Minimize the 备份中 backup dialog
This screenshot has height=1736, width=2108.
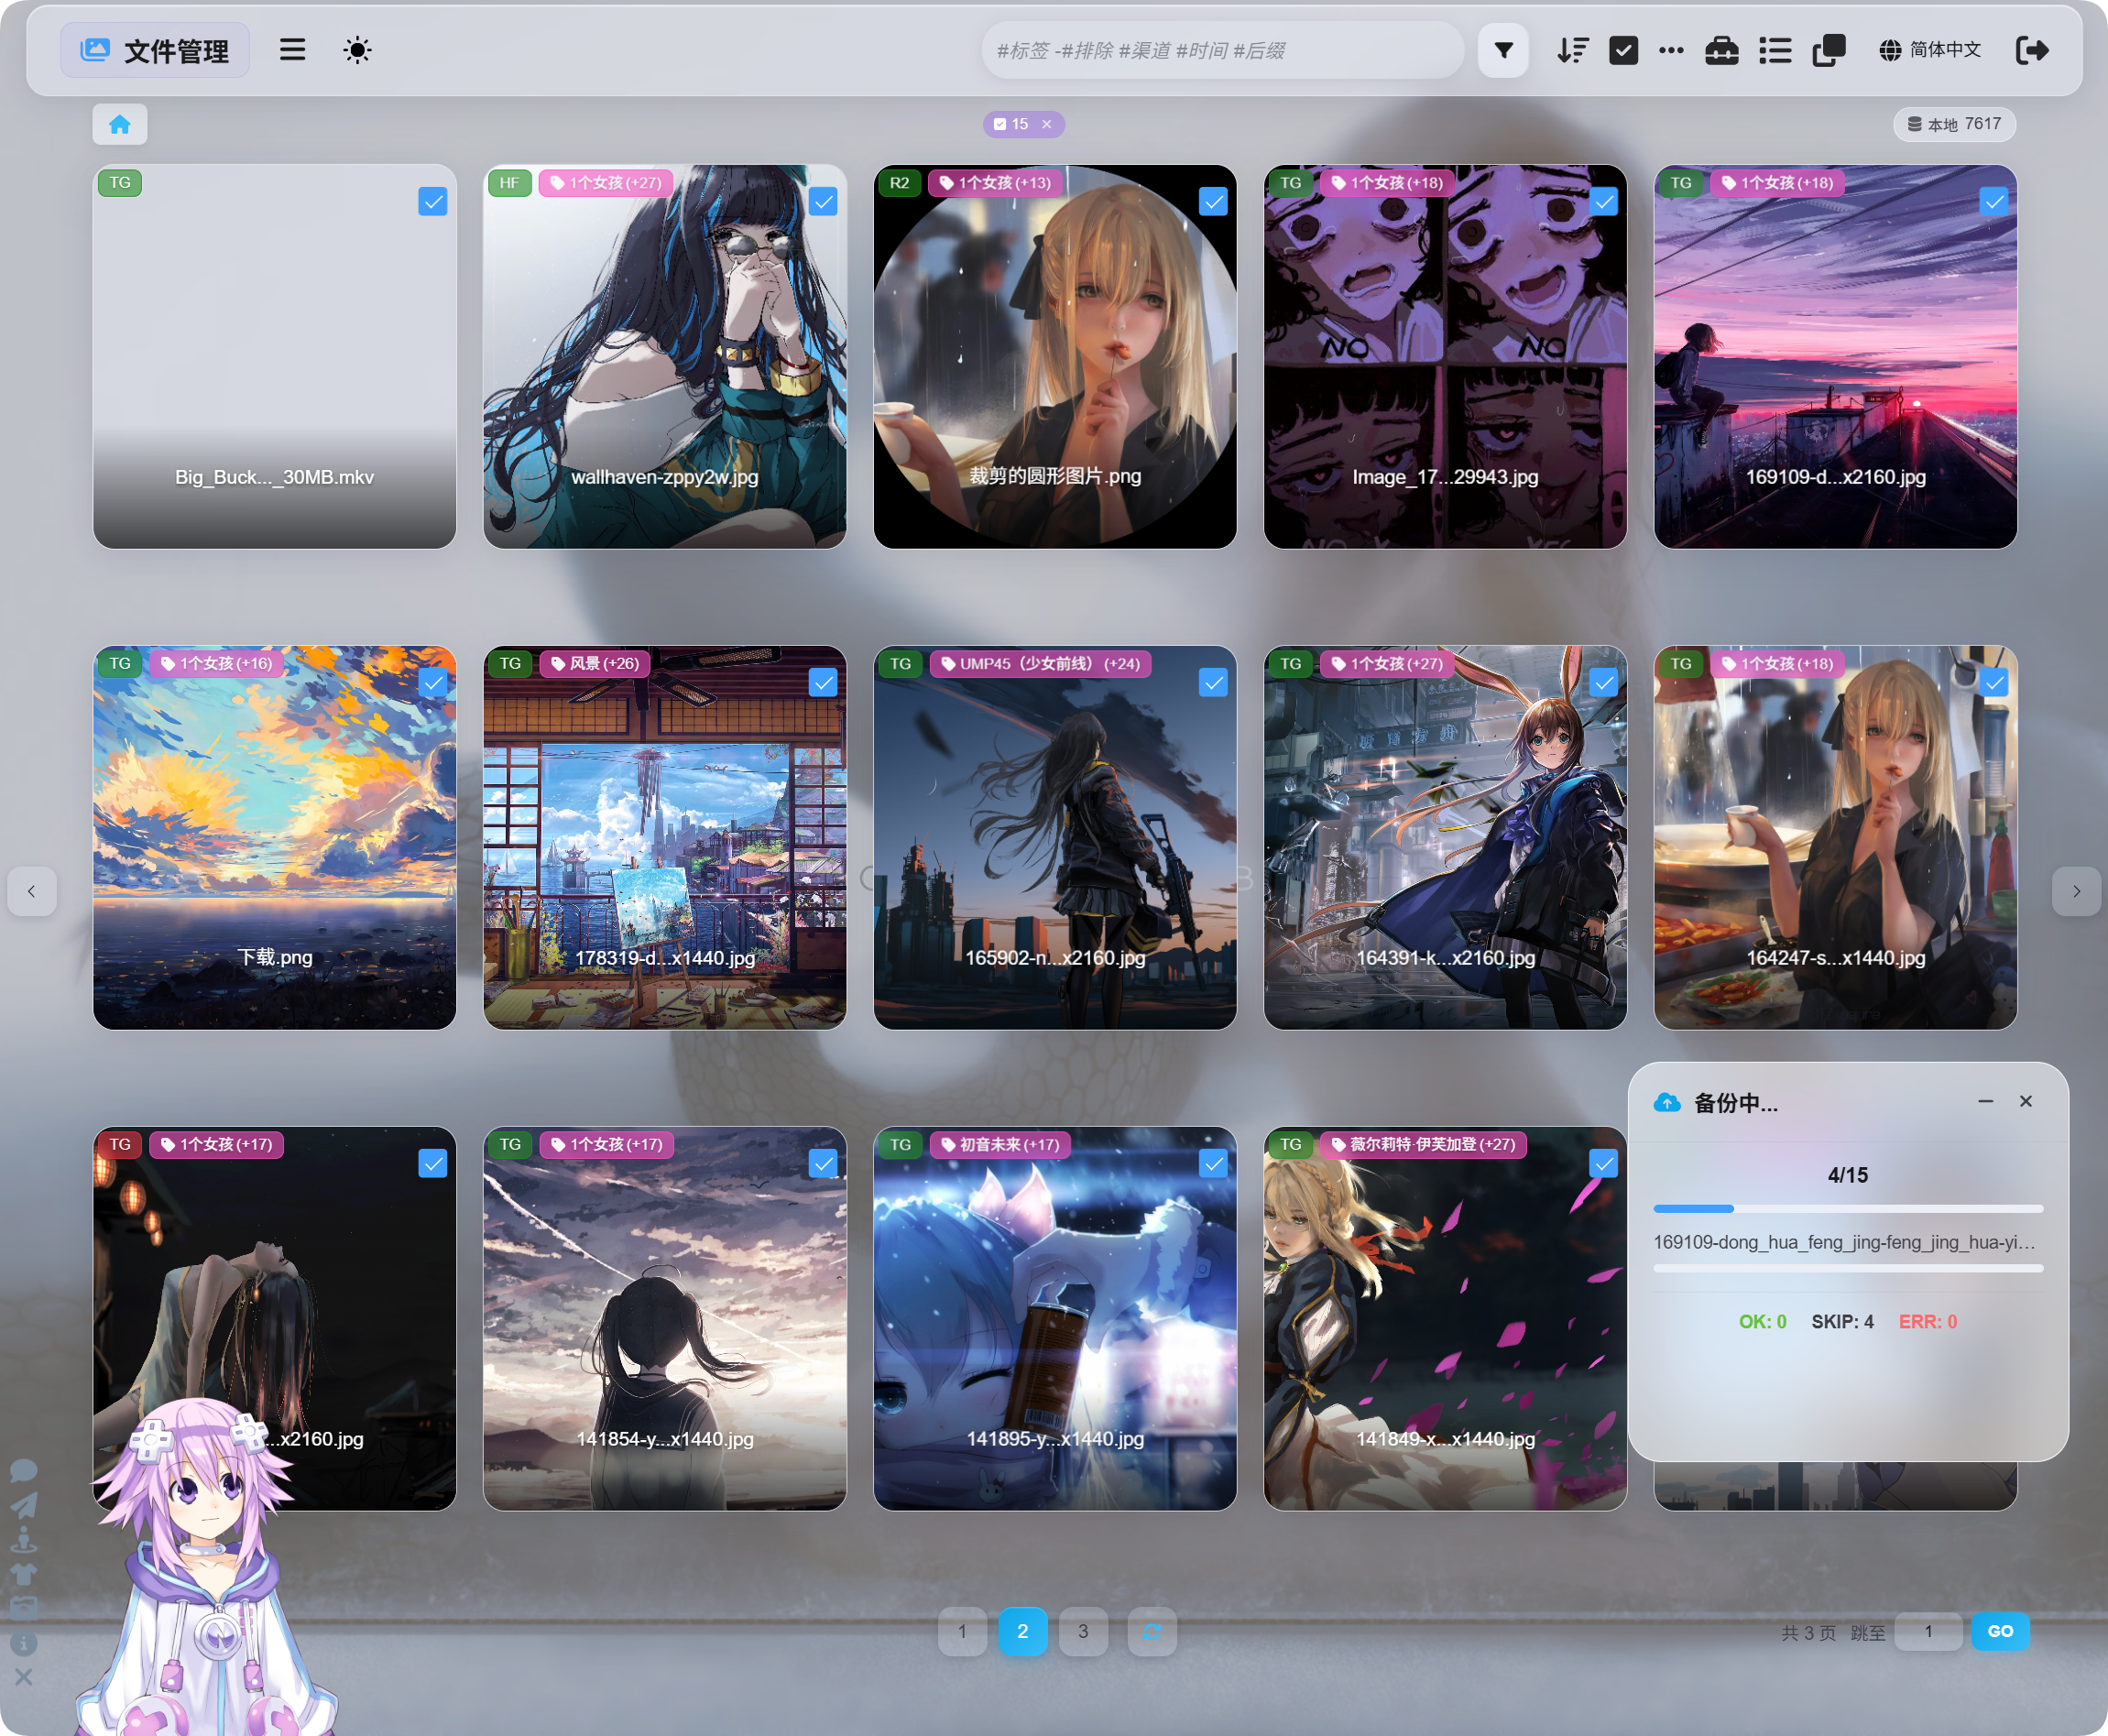1986,1101
